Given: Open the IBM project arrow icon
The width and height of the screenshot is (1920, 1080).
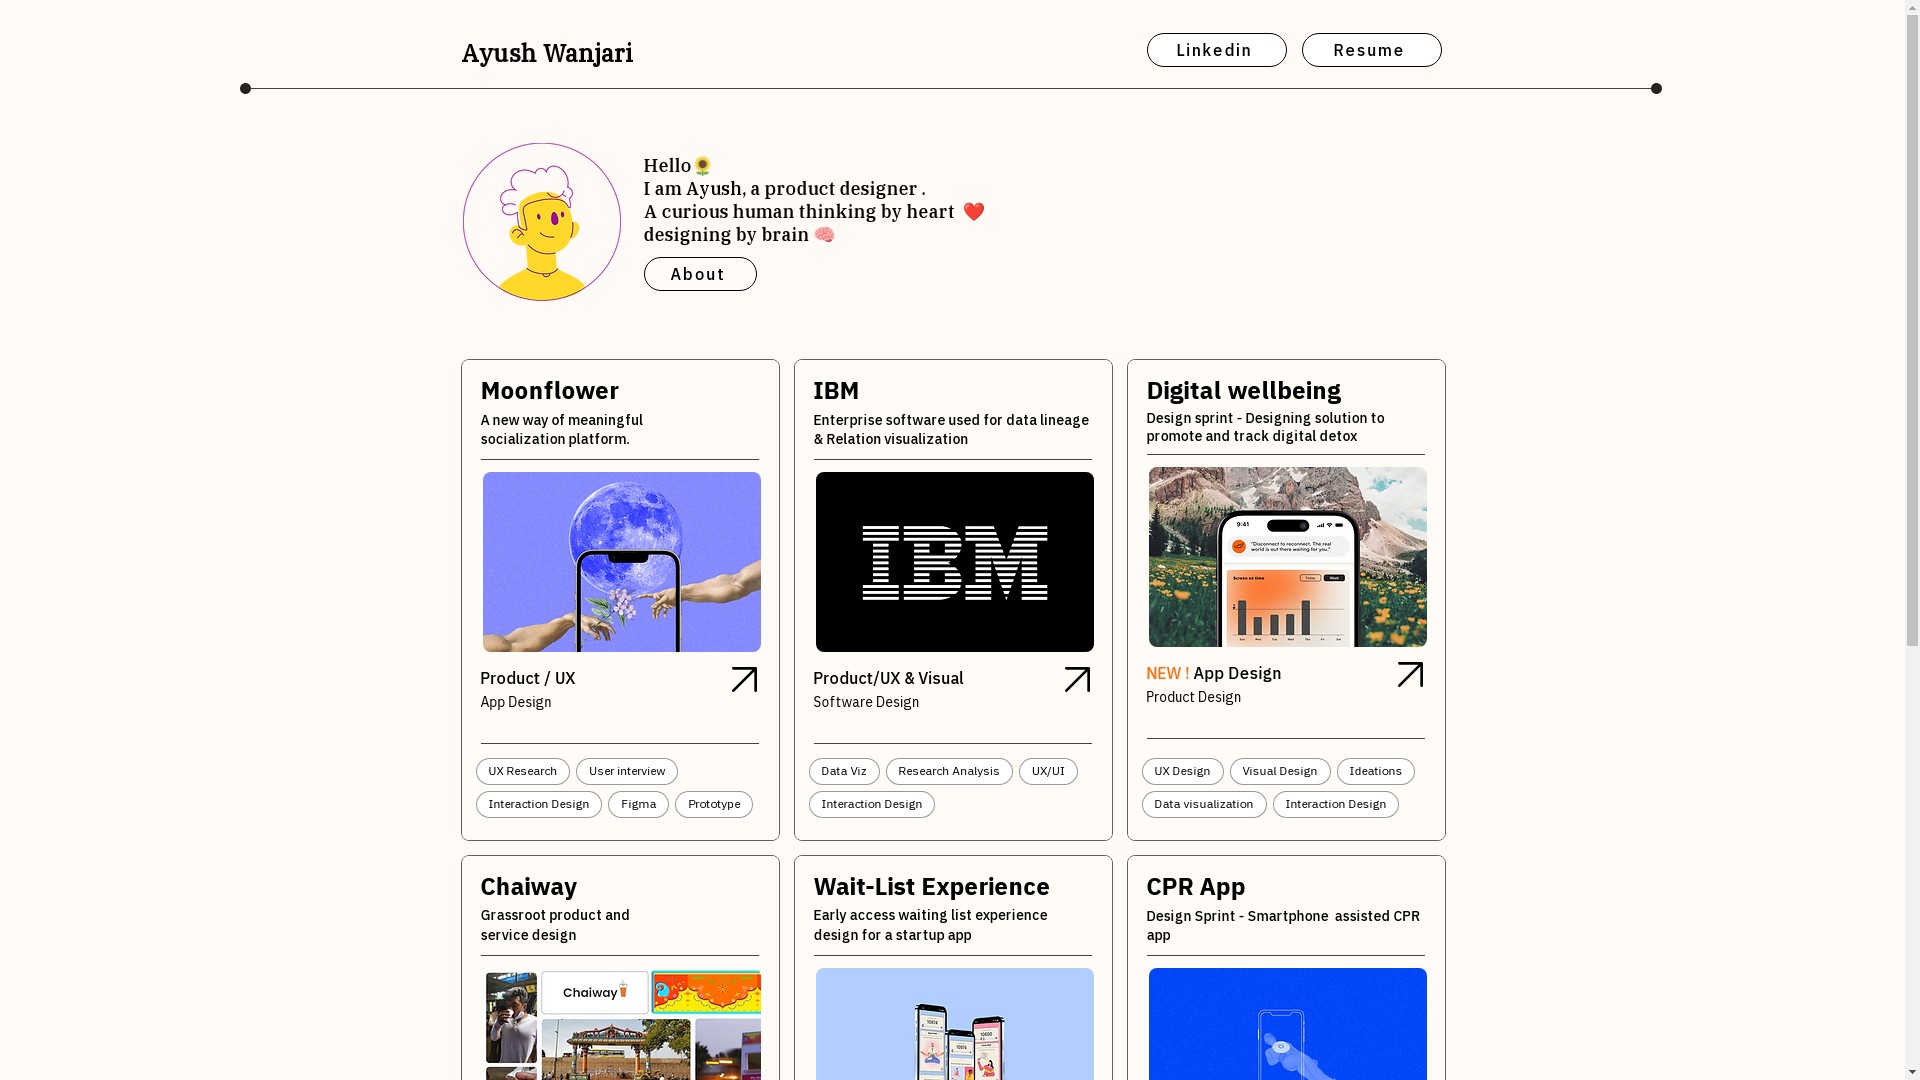Looking at the screenshot, I should [x=1077, y=680].
